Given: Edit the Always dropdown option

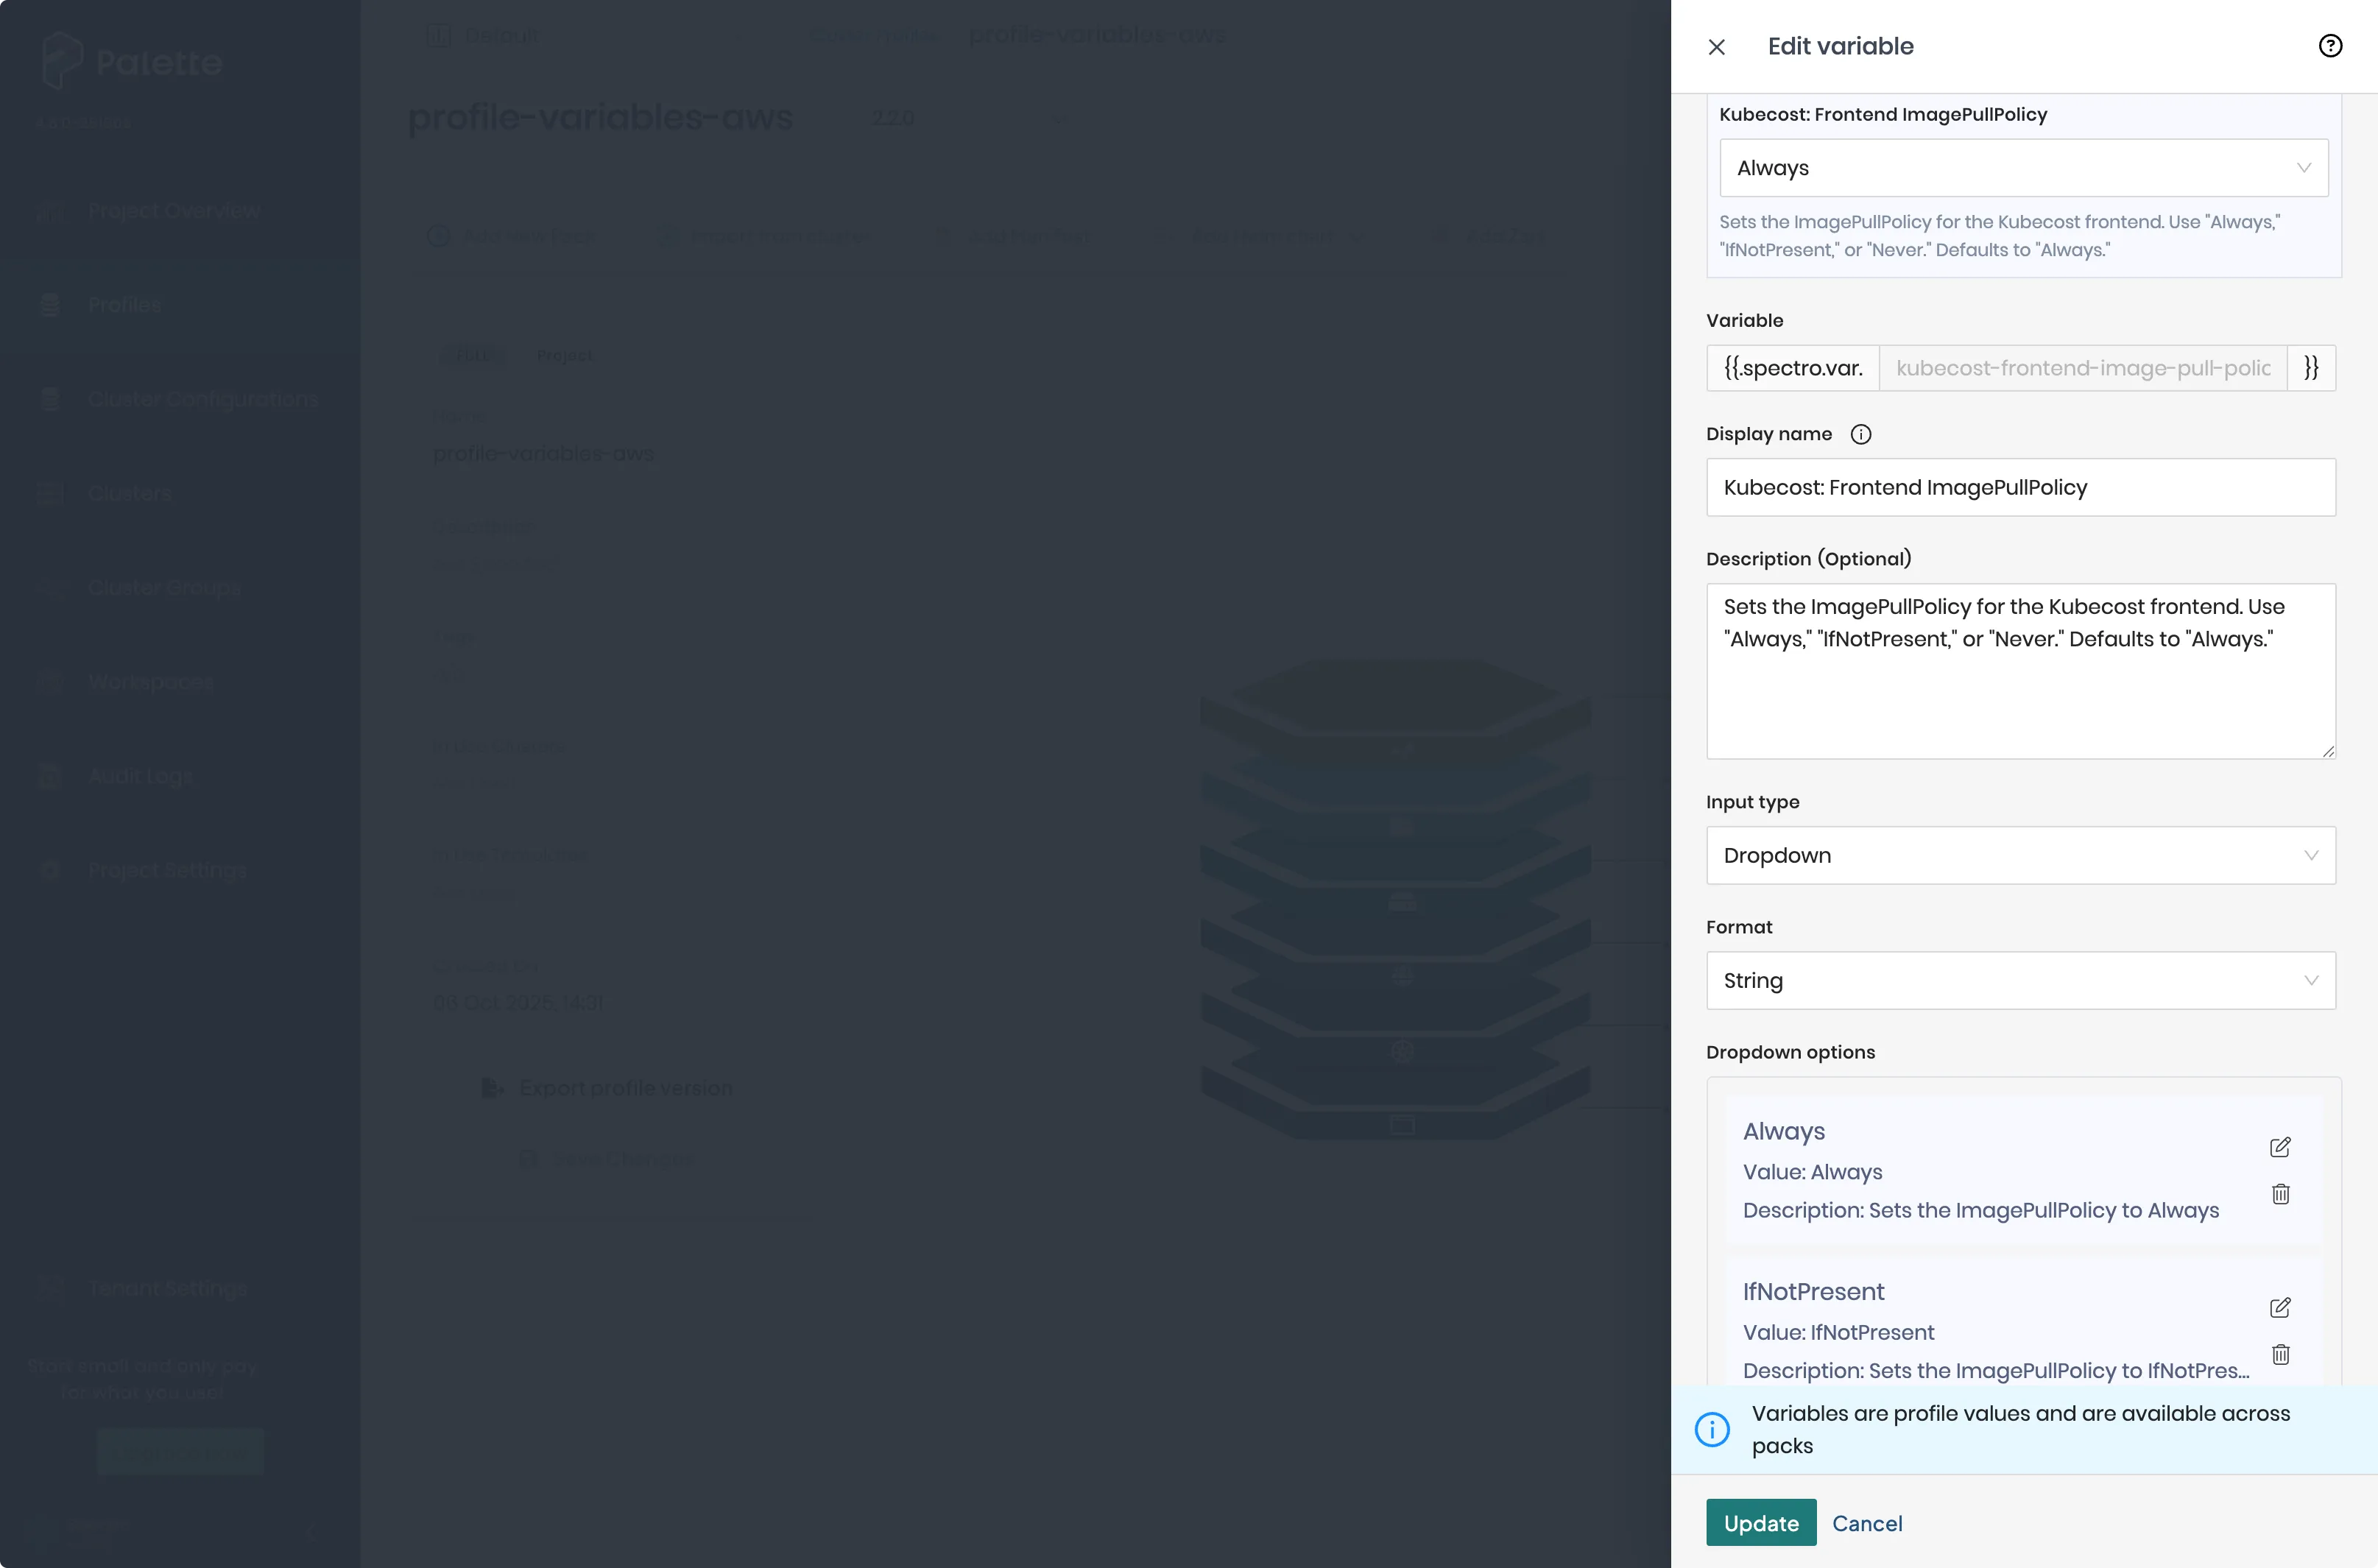Looking at the screenshot, I should click(2281, 1147).
